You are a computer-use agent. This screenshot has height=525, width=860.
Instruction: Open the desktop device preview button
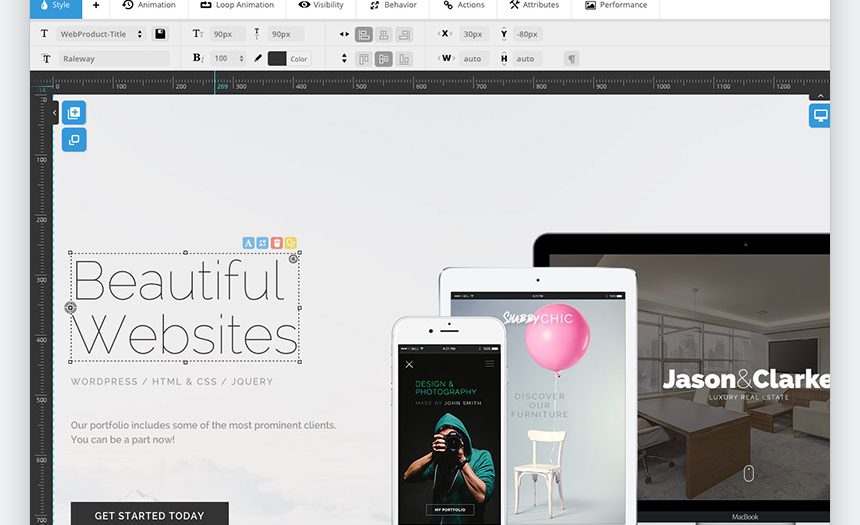pyautogui.click(x=820, y=116)
